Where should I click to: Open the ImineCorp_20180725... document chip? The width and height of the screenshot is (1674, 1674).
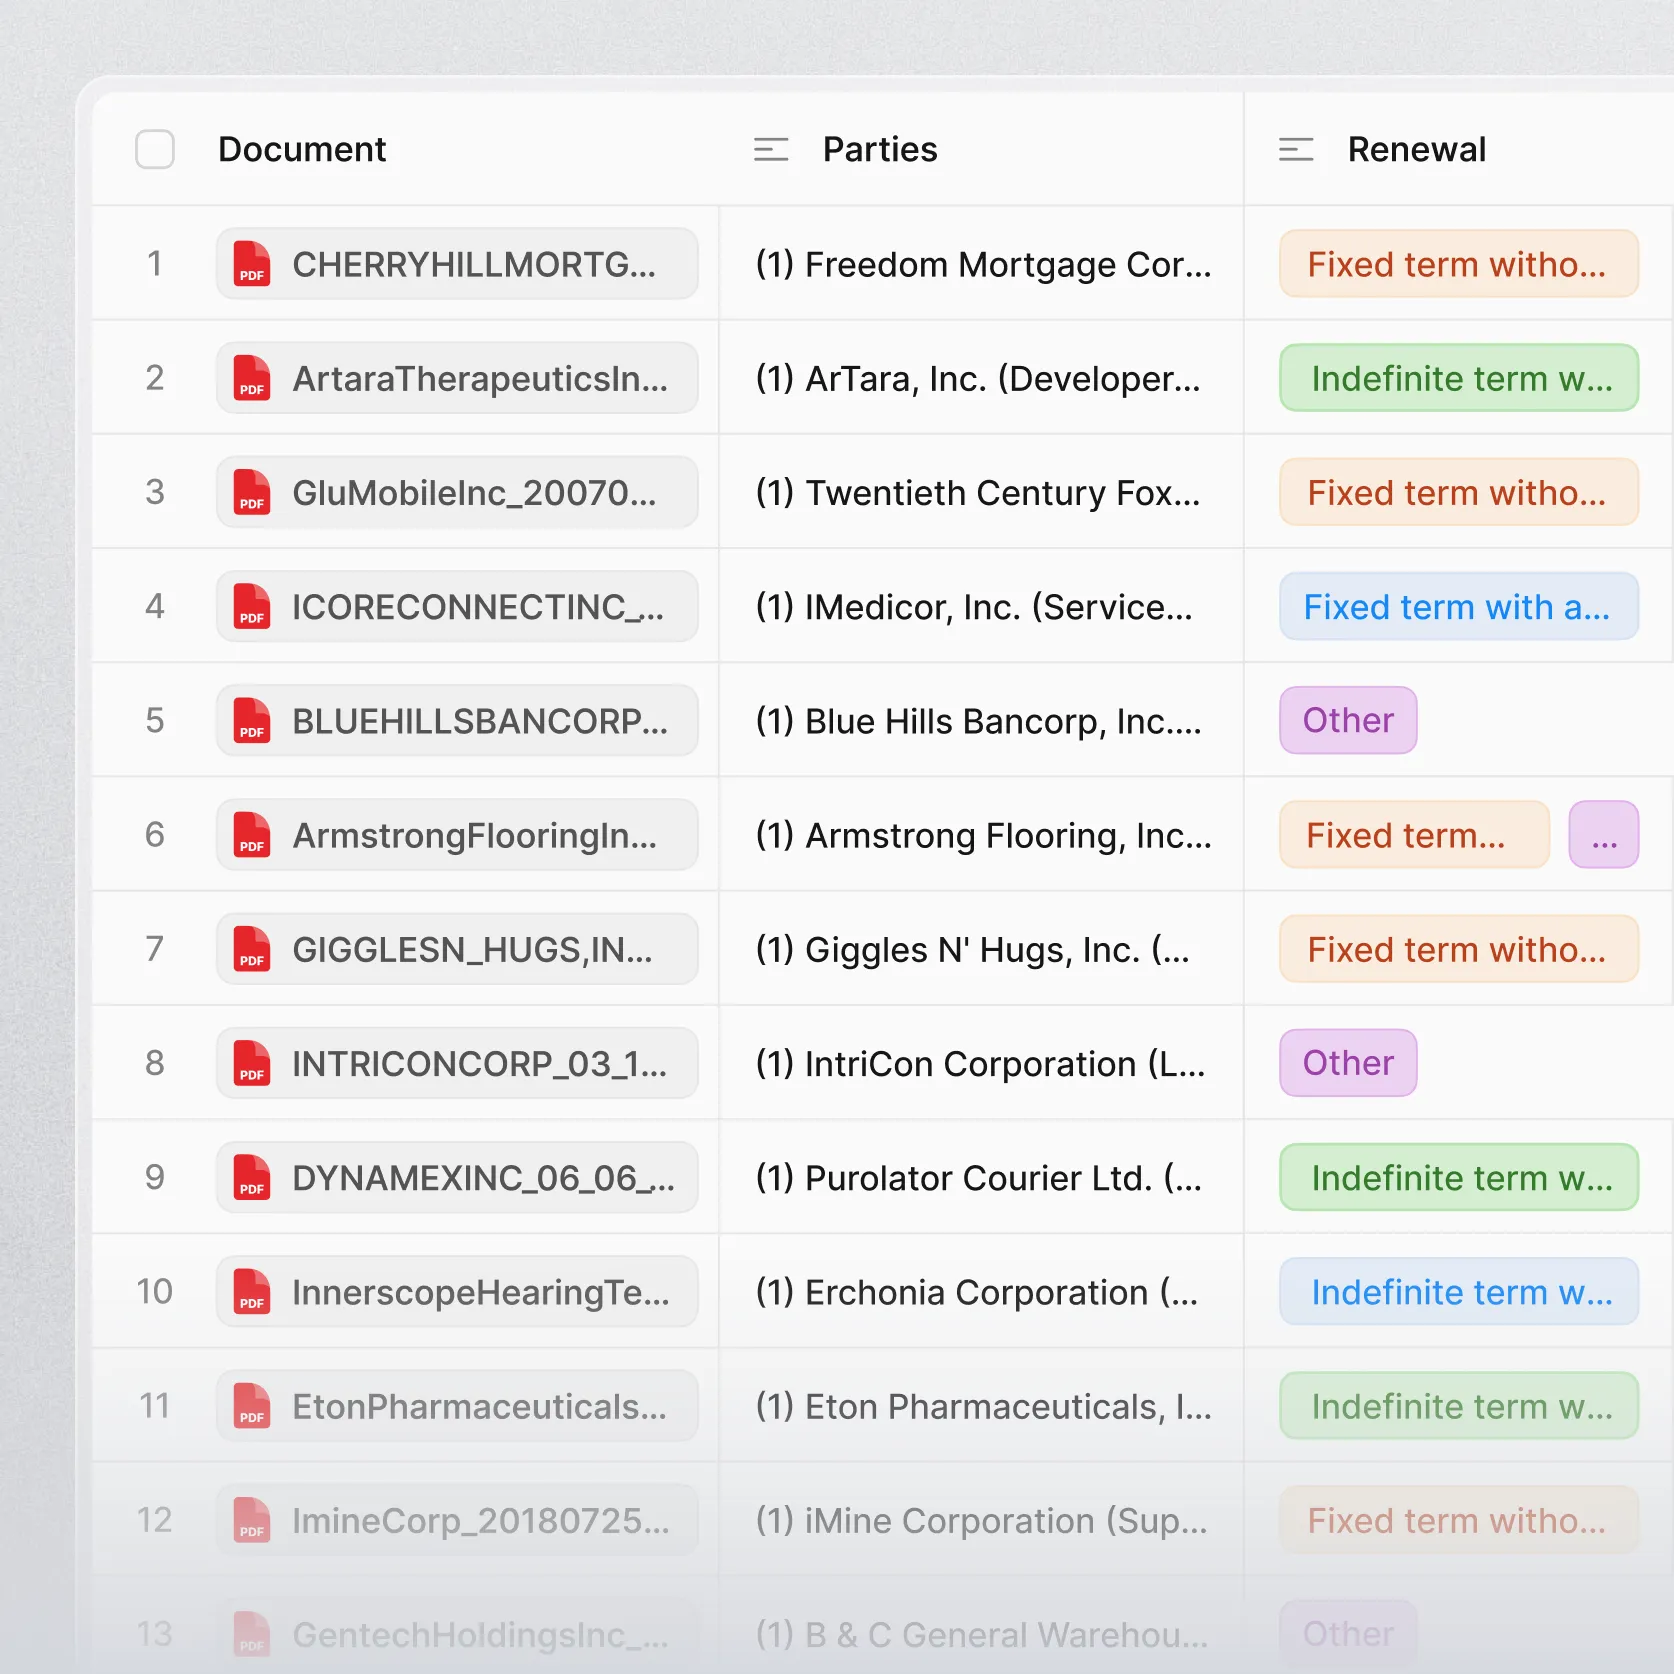[457, 1519]
